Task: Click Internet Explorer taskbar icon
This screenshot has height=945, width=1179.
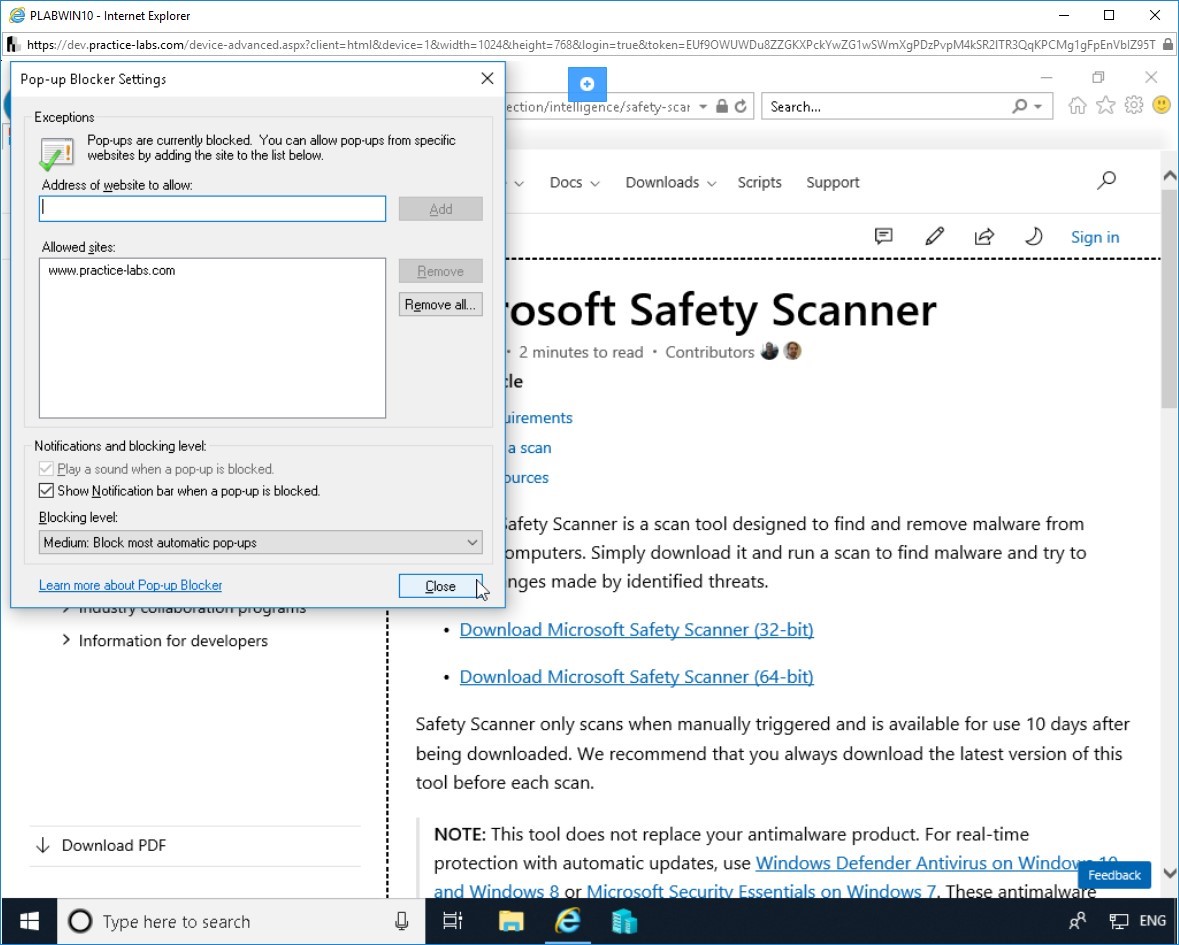Action: click(568, 921)
